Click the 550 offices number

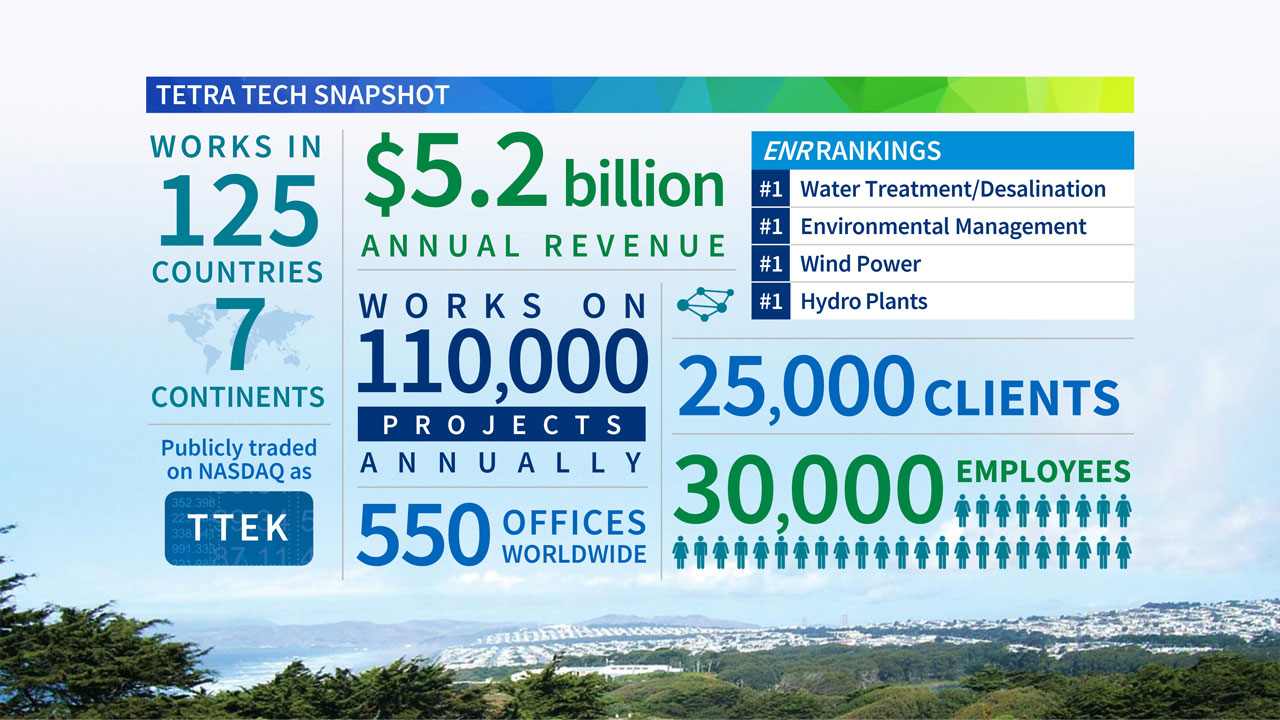[x=422, y=535]
